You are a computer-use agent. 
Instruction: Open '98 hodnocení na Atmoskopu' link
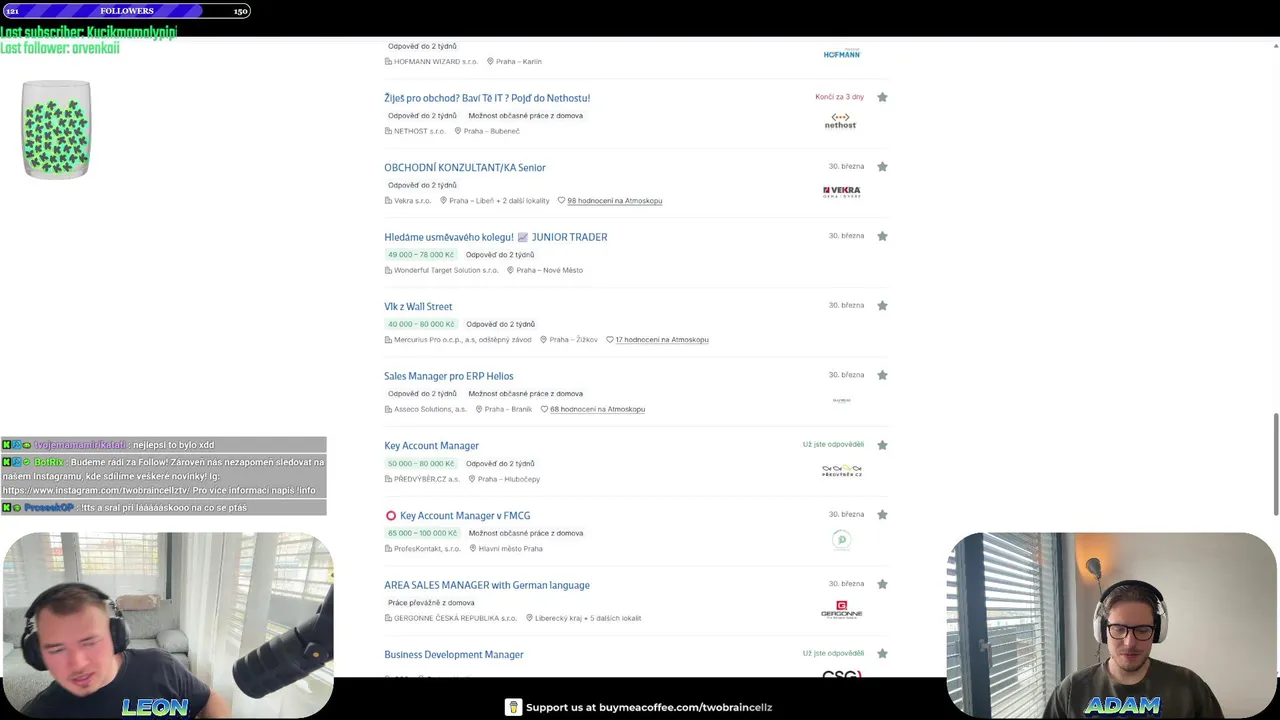(615, 201)
